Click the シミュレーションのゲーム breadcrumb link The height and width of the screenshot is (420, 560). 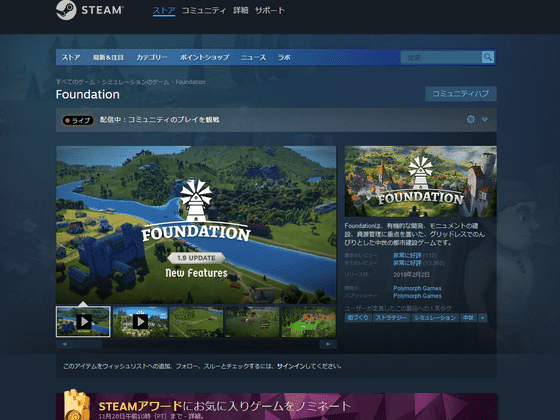(135, 82)
